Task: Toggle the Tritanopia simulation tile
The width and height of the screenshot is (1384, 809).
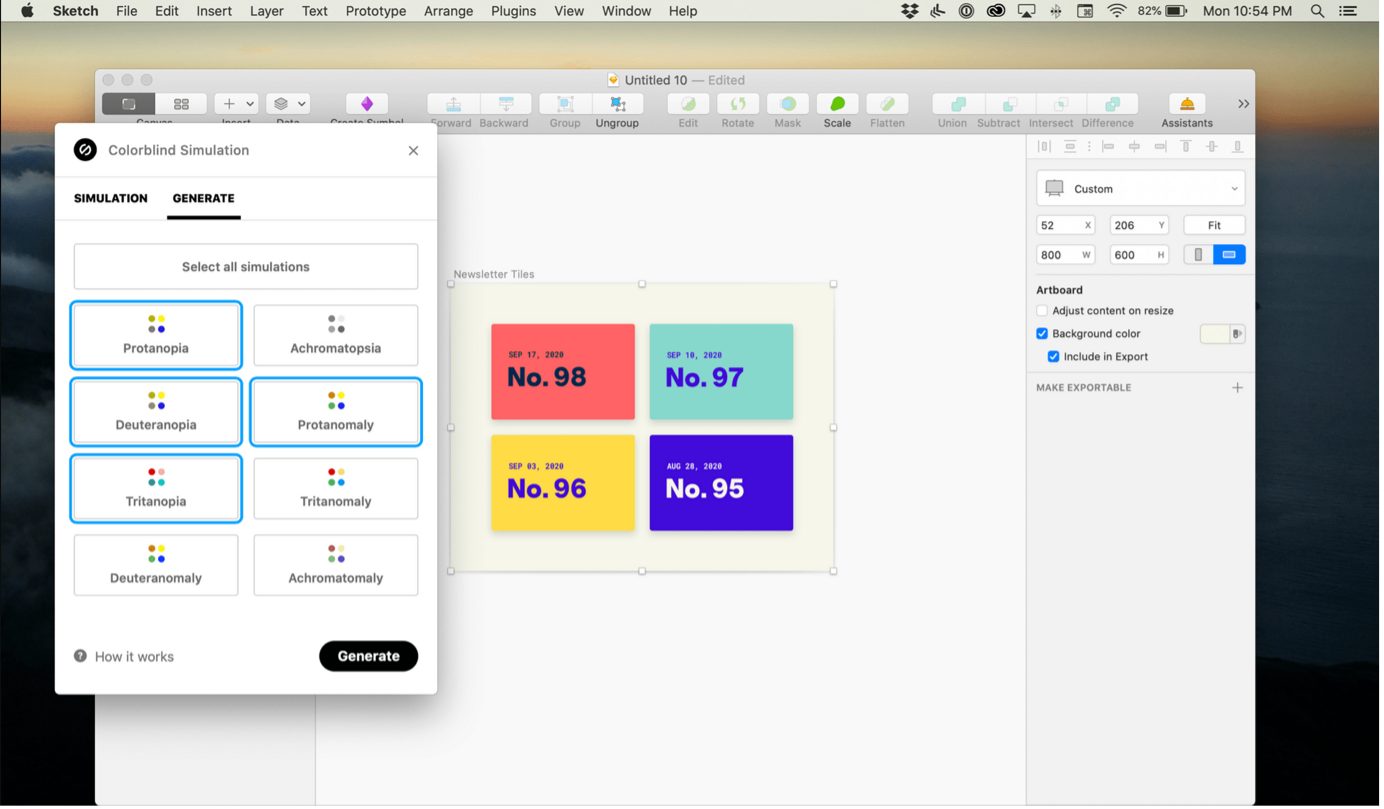Action: point(156,490)
